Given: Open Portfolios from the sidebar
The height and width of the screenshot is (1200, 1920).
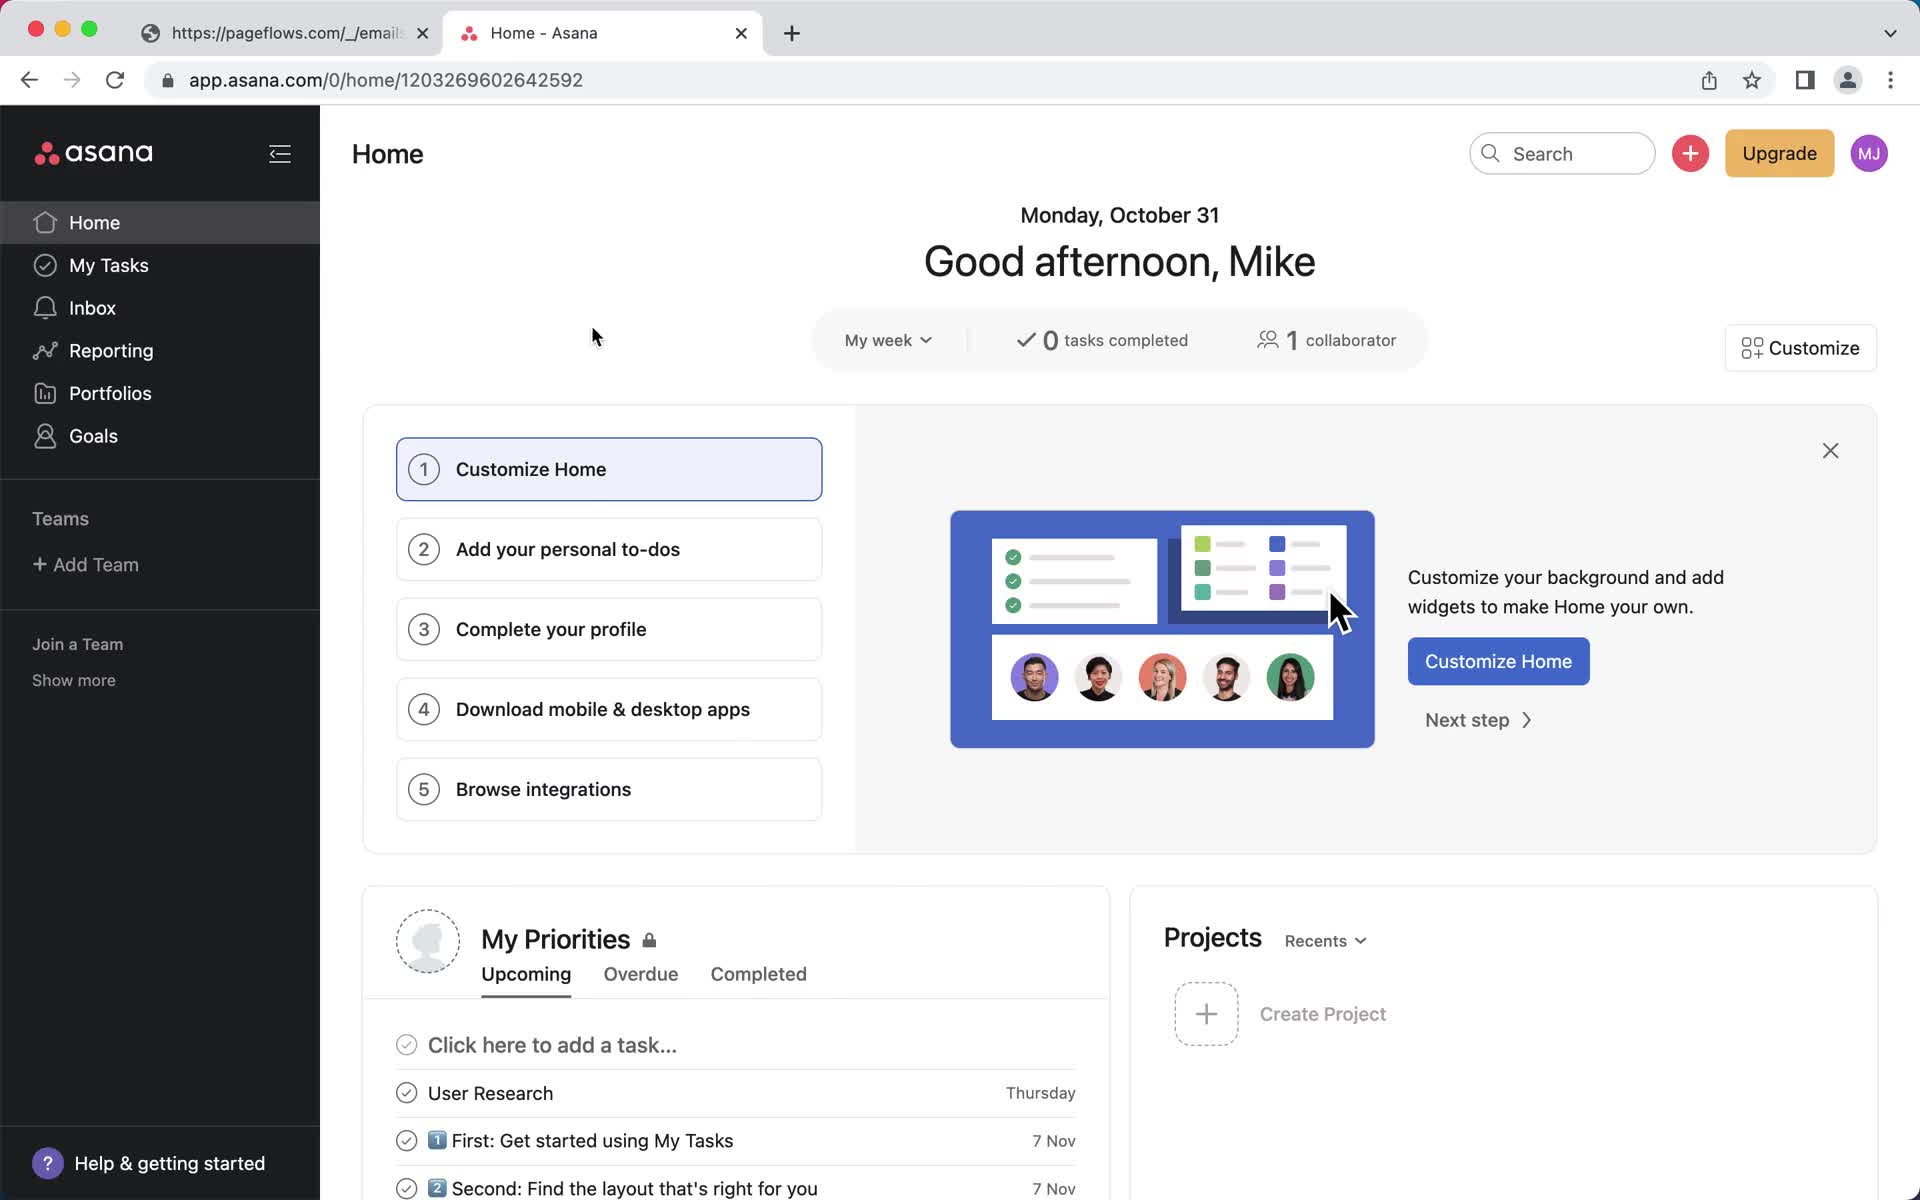Looking at the screenshot, I should pos(160,393).
